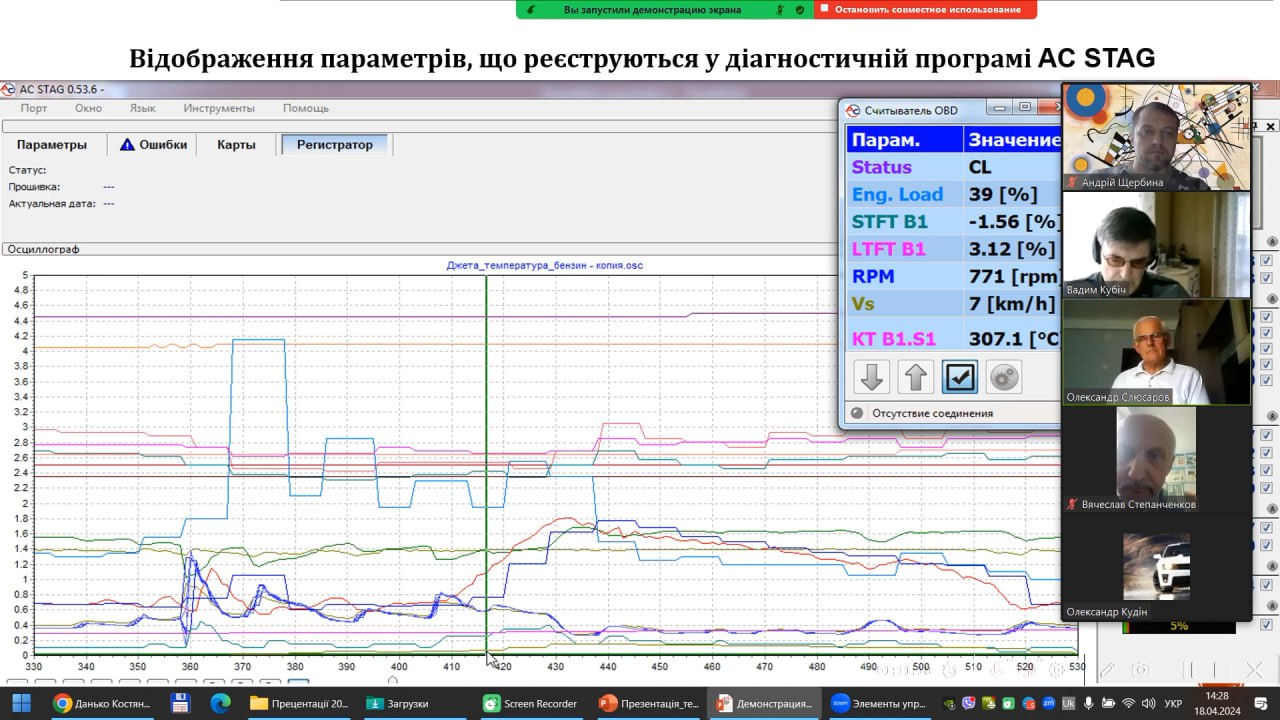
Task: Click the down arrow in OBD reader
Action: tap(871, 377)
